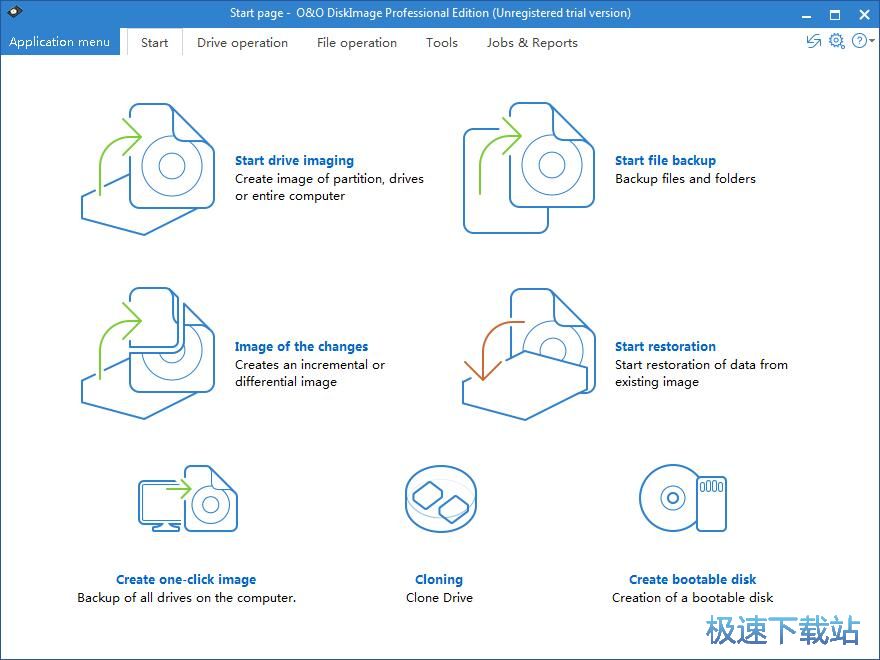Viewport: 880px width, 660px height.
Task: Click the Create one-click image icon
Action: pyautogui.click(x=188, y=498)
